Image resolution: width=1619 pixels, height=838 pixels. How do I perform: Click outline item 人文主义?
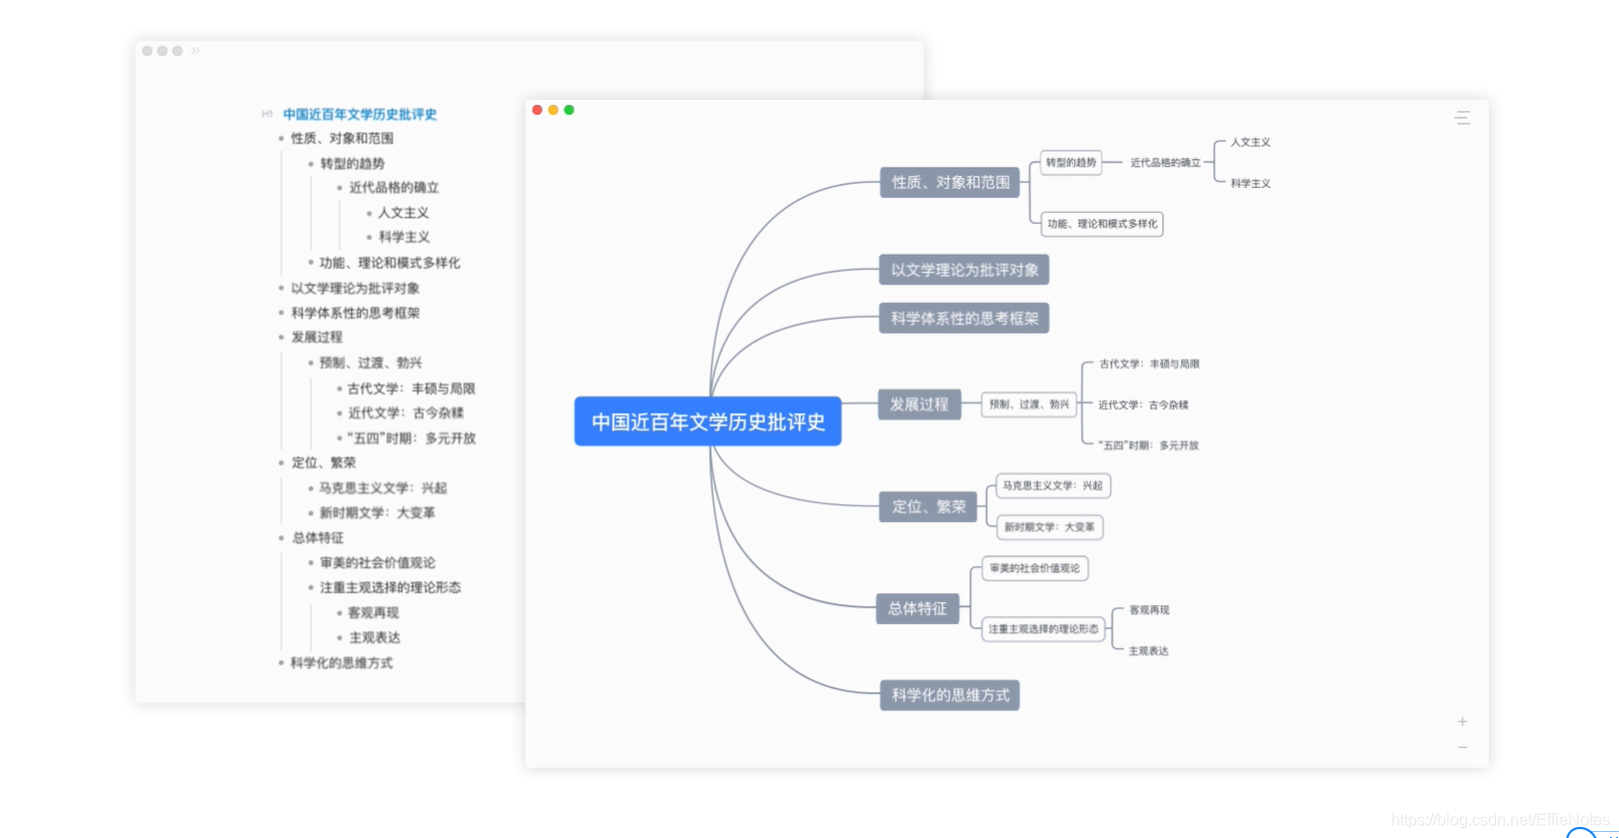coord(403,212)
